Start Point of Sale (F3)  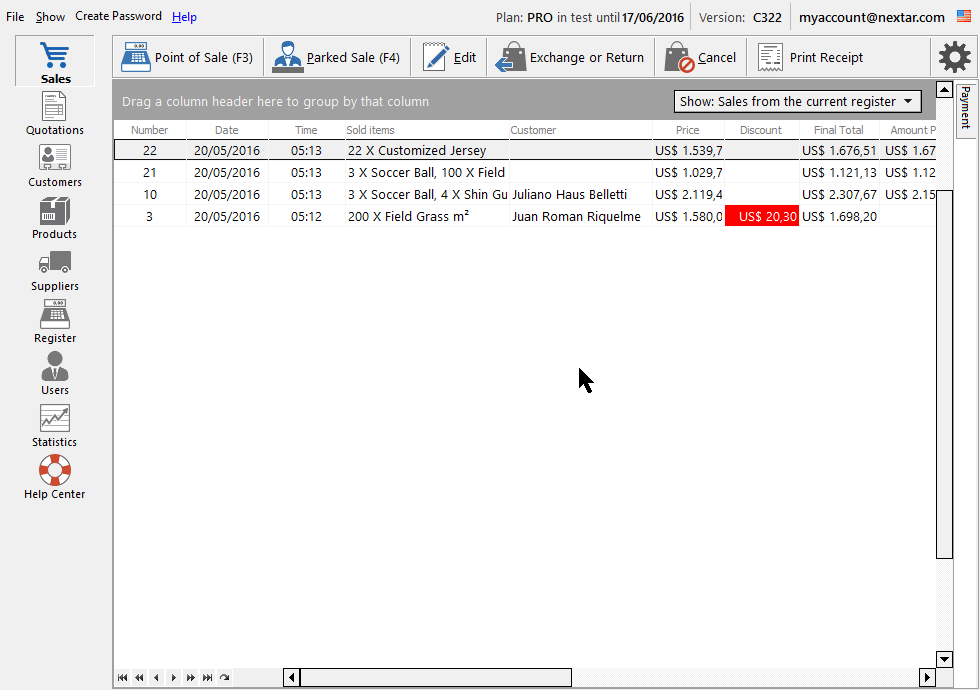pyautogui.click(x=188, y=58)
